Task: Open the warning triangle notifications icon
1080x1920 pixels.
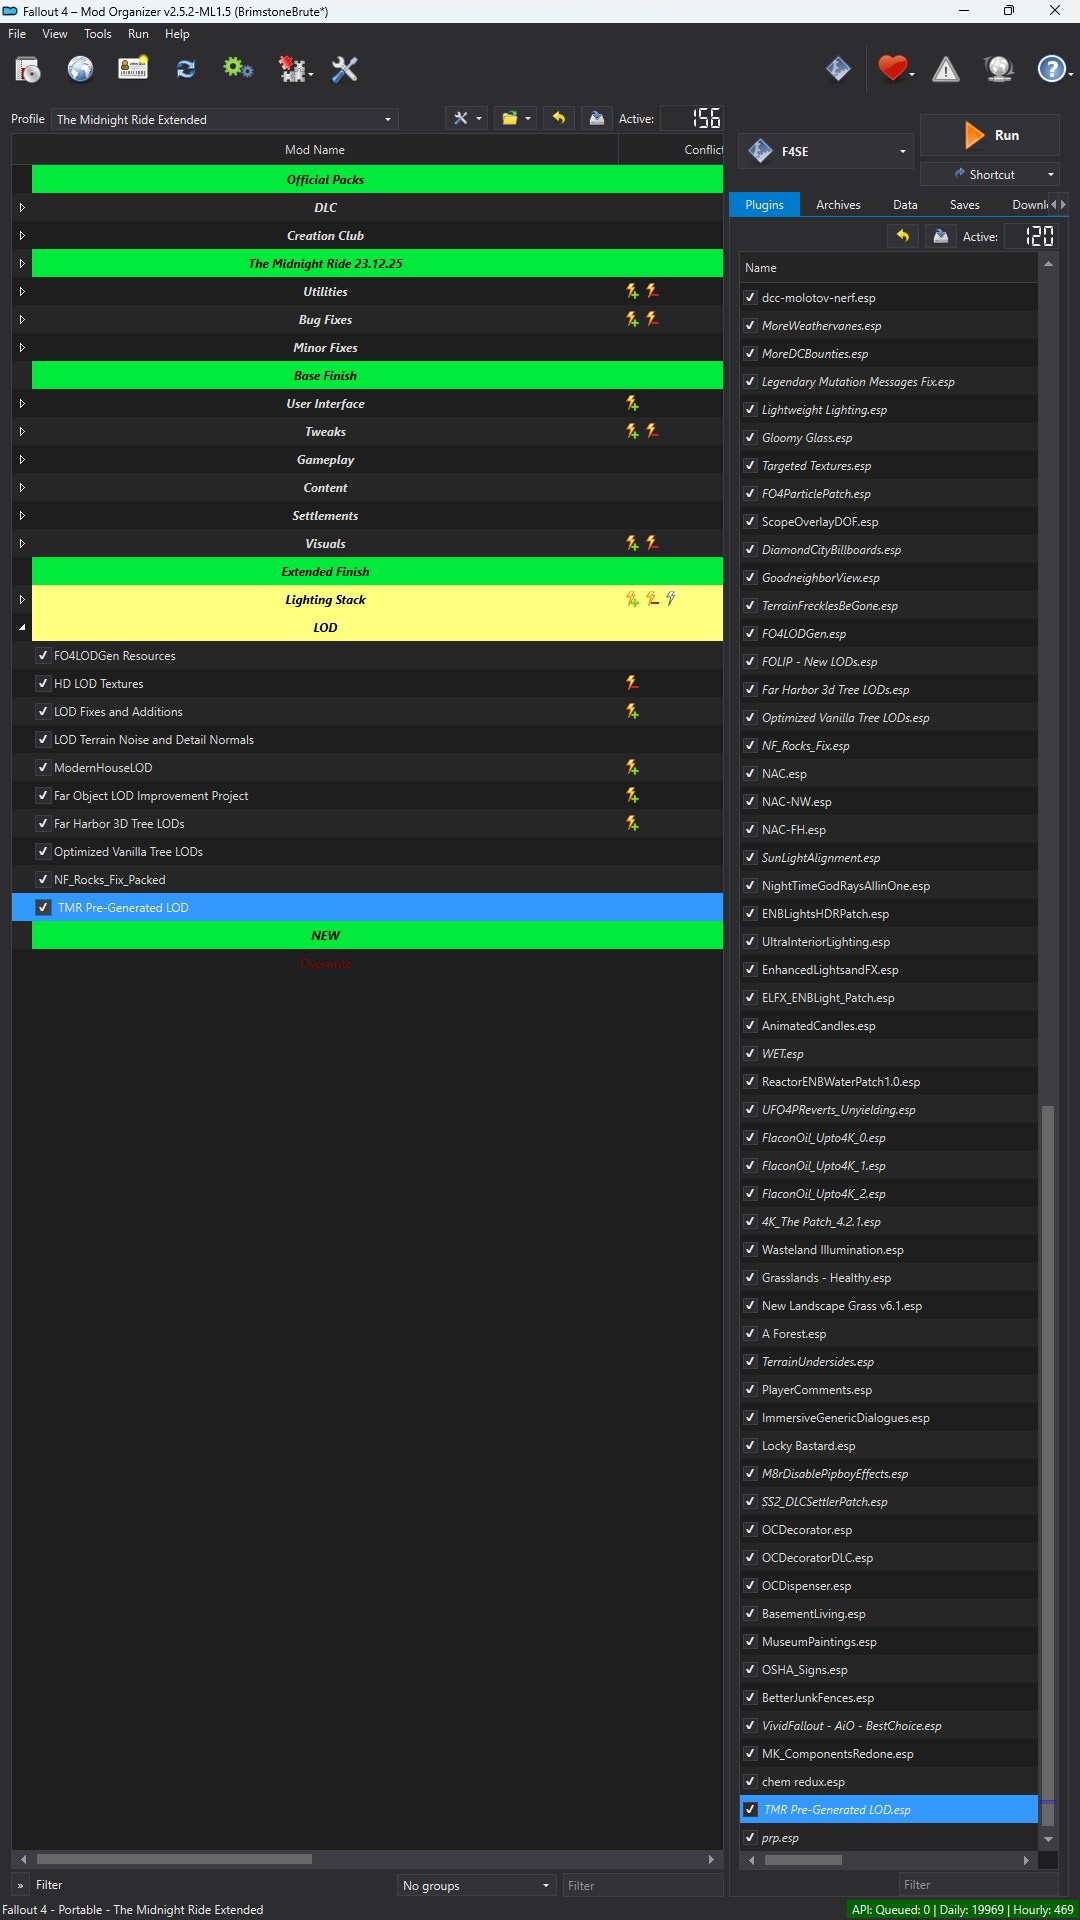Action: click(x=946, y=69)
